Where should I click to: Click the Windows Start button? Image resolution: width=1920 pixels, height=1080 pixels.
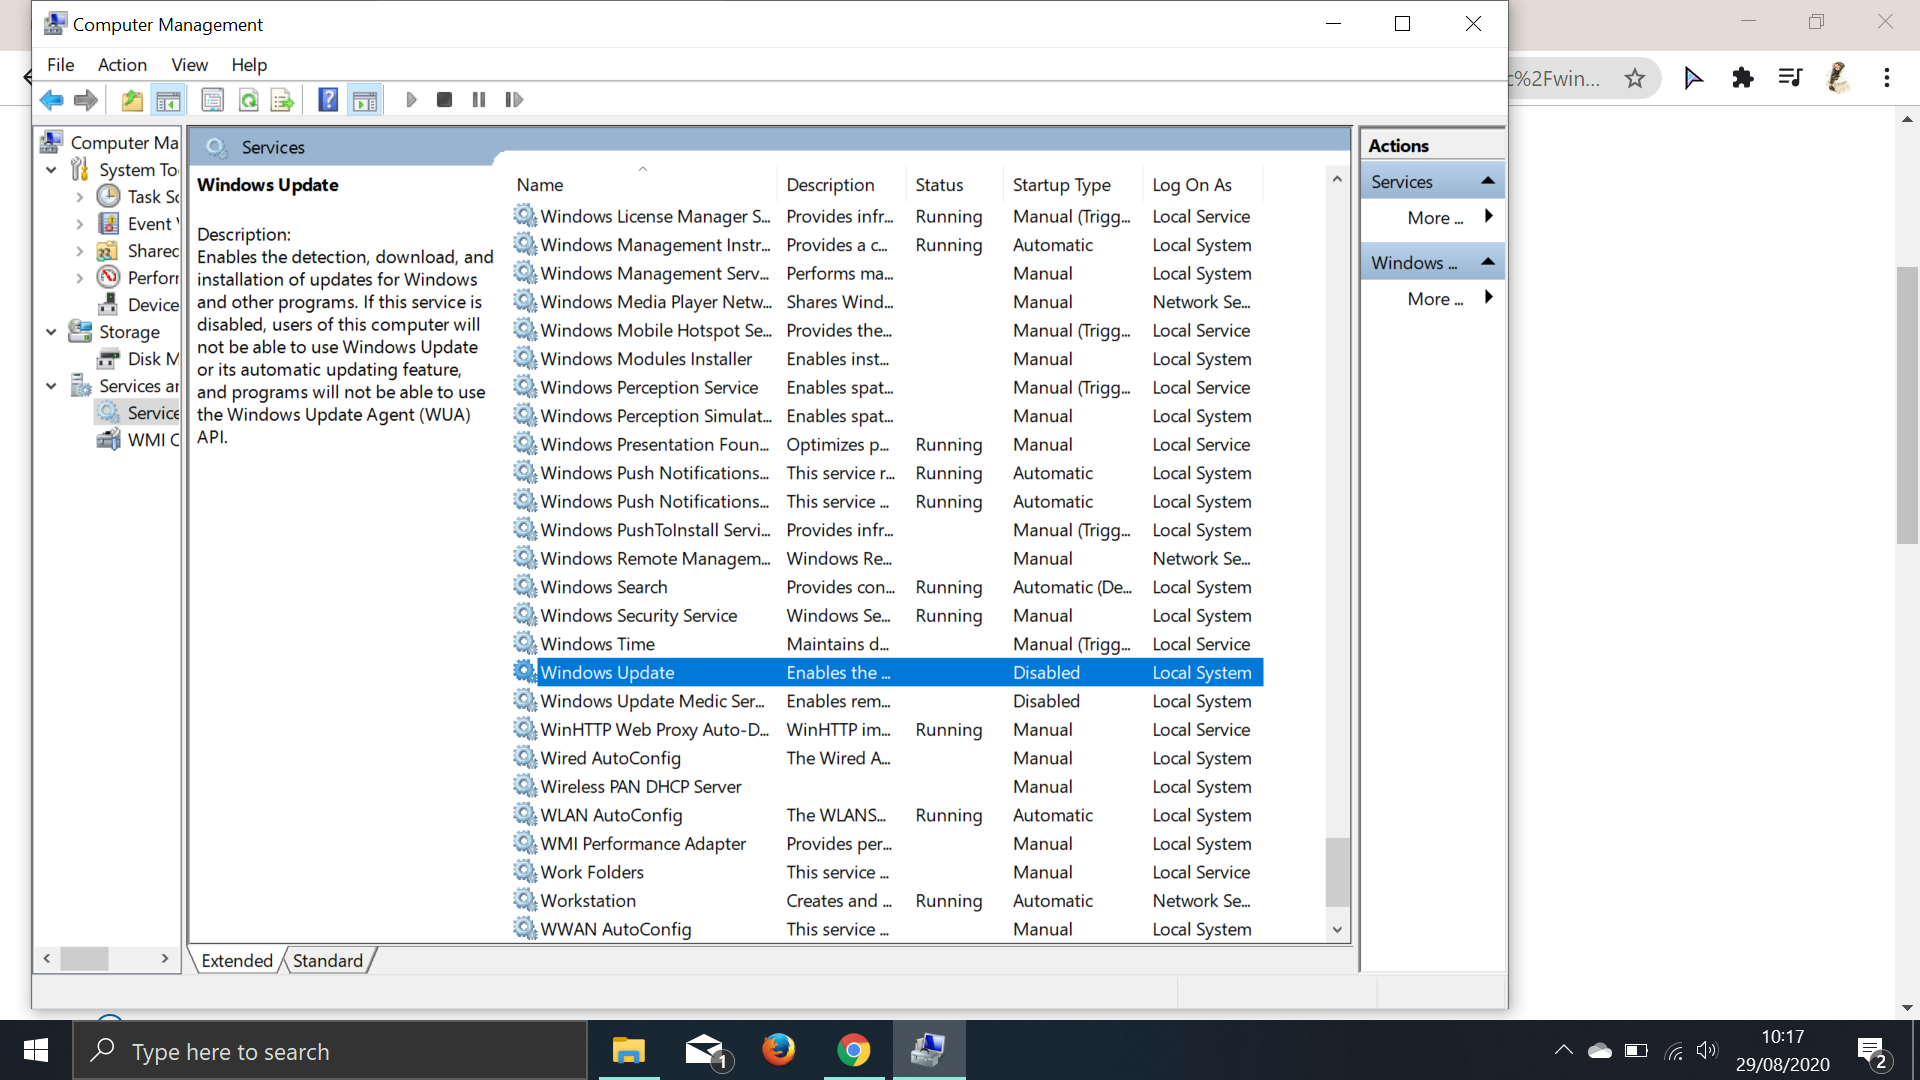coord(36,1050)
